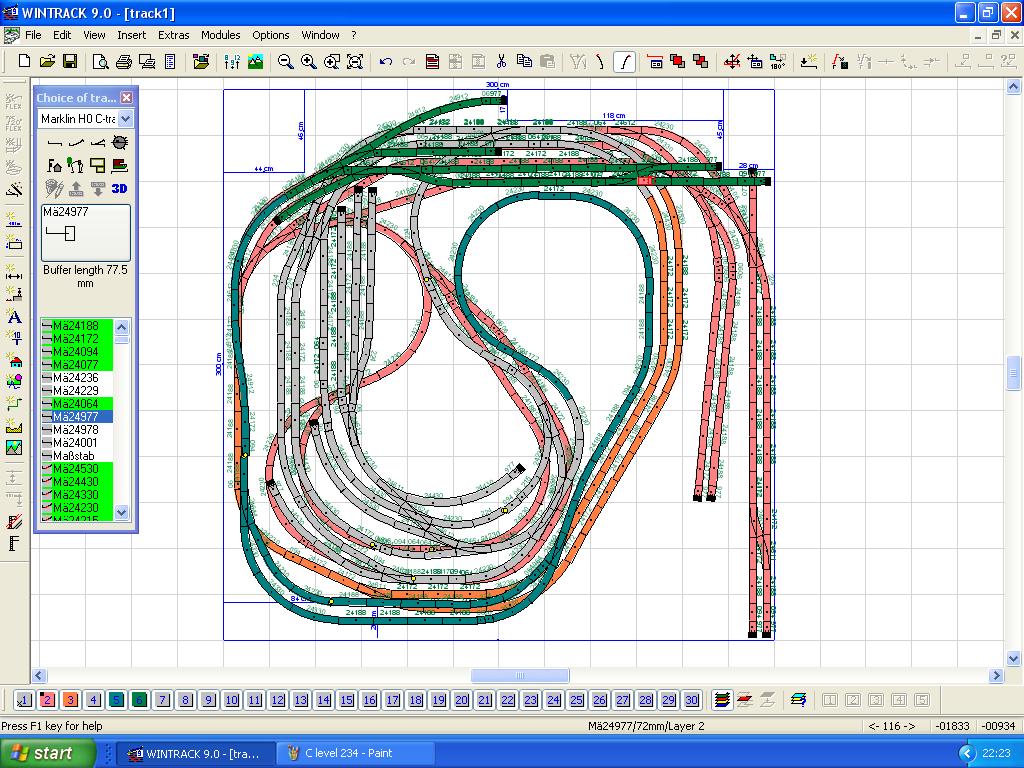Click the insert building icon in left toolbar
This screenshot has width=1024, height=768.
coord(14,360)
